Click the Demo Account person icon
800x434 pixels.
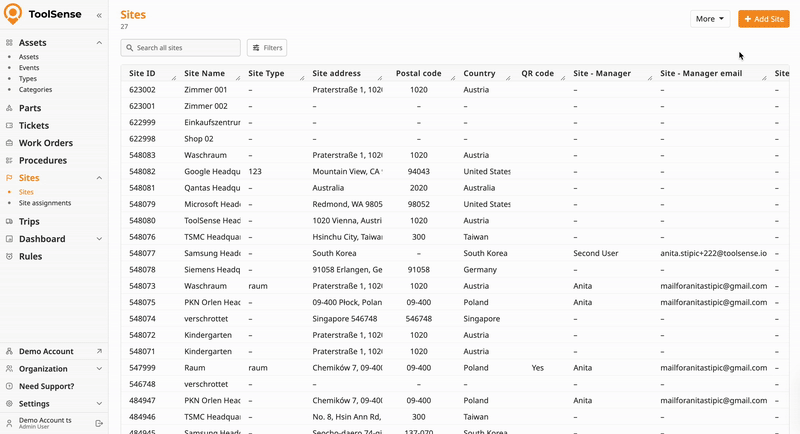coord(9,351)
